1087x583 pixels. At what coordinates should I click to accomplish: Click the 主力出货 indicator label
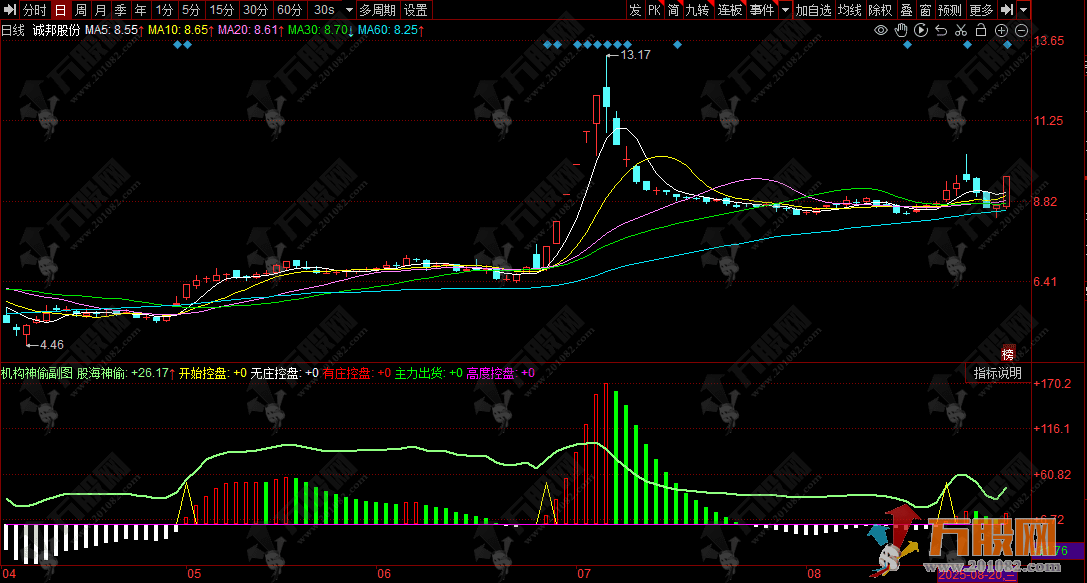(x=419, y=373)
